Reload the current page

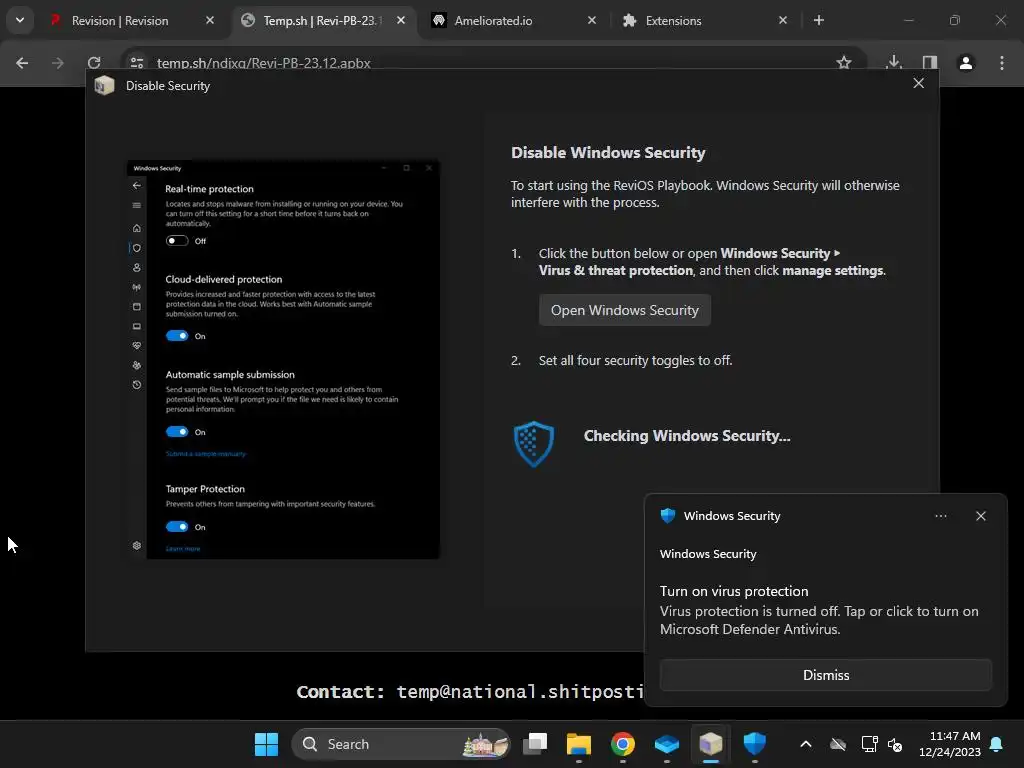(94, 63)
